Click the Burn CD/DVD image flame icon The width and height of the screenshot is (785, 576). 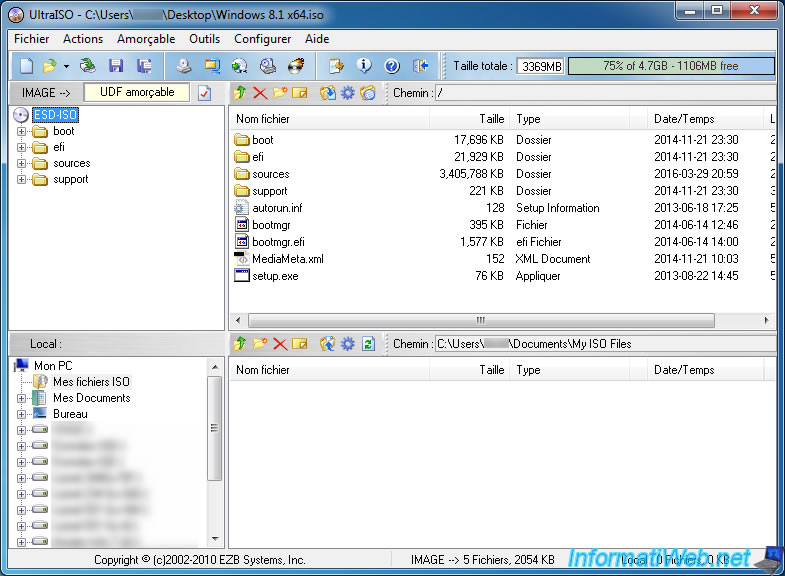[296, 66]
